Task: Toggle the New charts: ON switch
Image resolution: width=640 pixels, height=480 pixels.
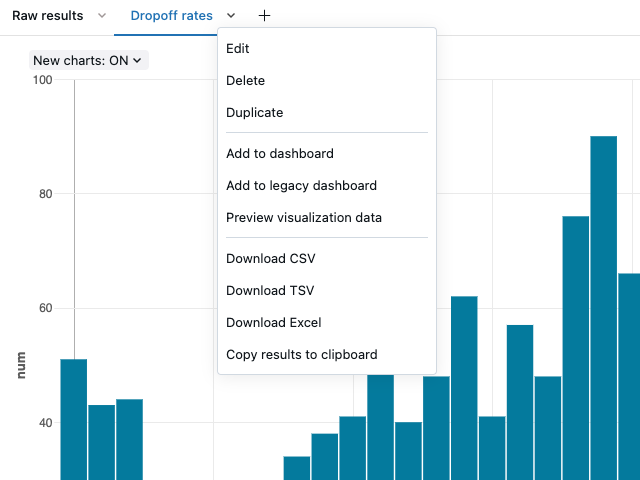Action: 89,60
